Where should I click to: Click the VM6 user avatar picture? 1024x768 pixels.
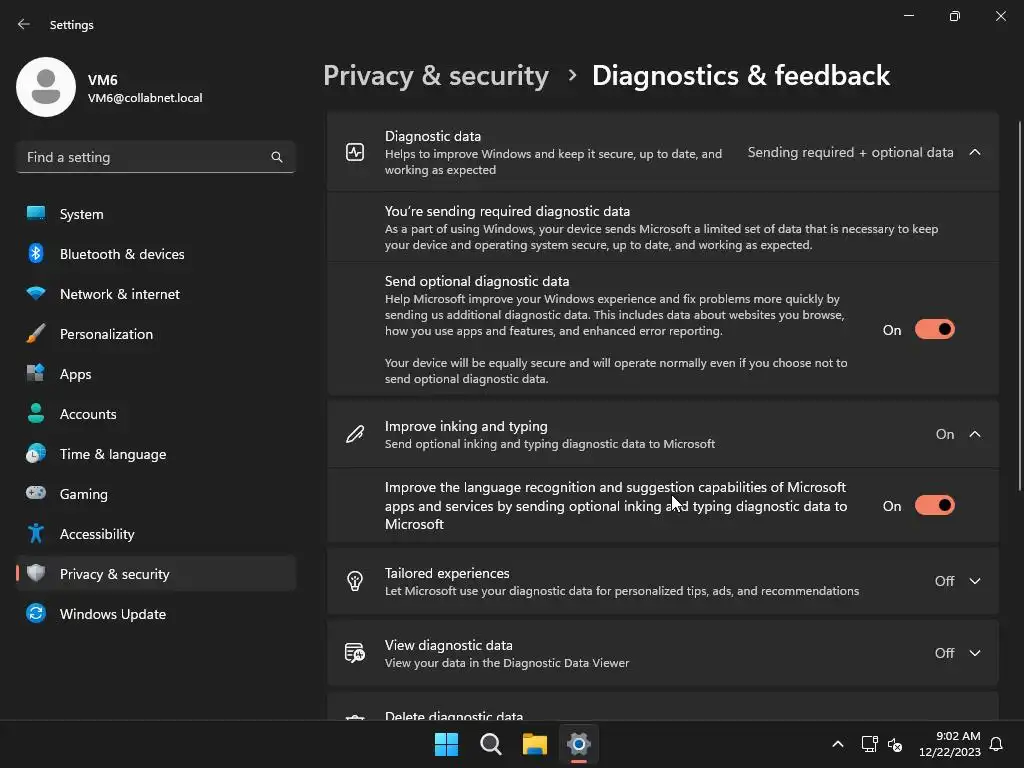click(46, 87)
